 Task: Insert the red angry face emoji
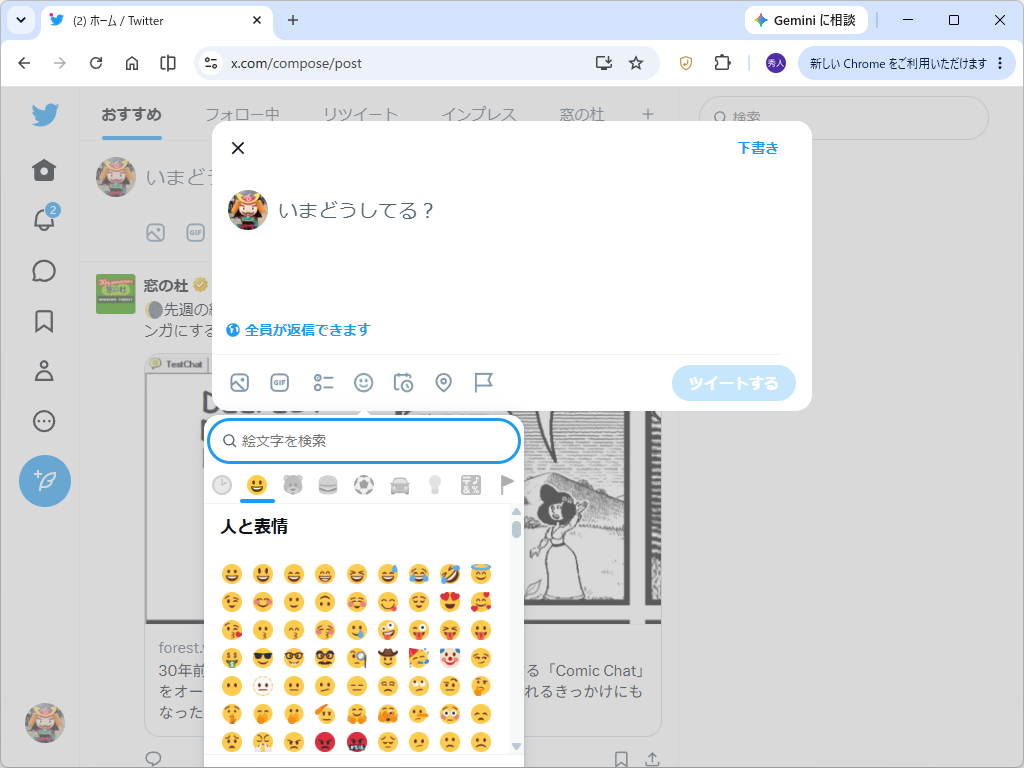coord(325,742)
